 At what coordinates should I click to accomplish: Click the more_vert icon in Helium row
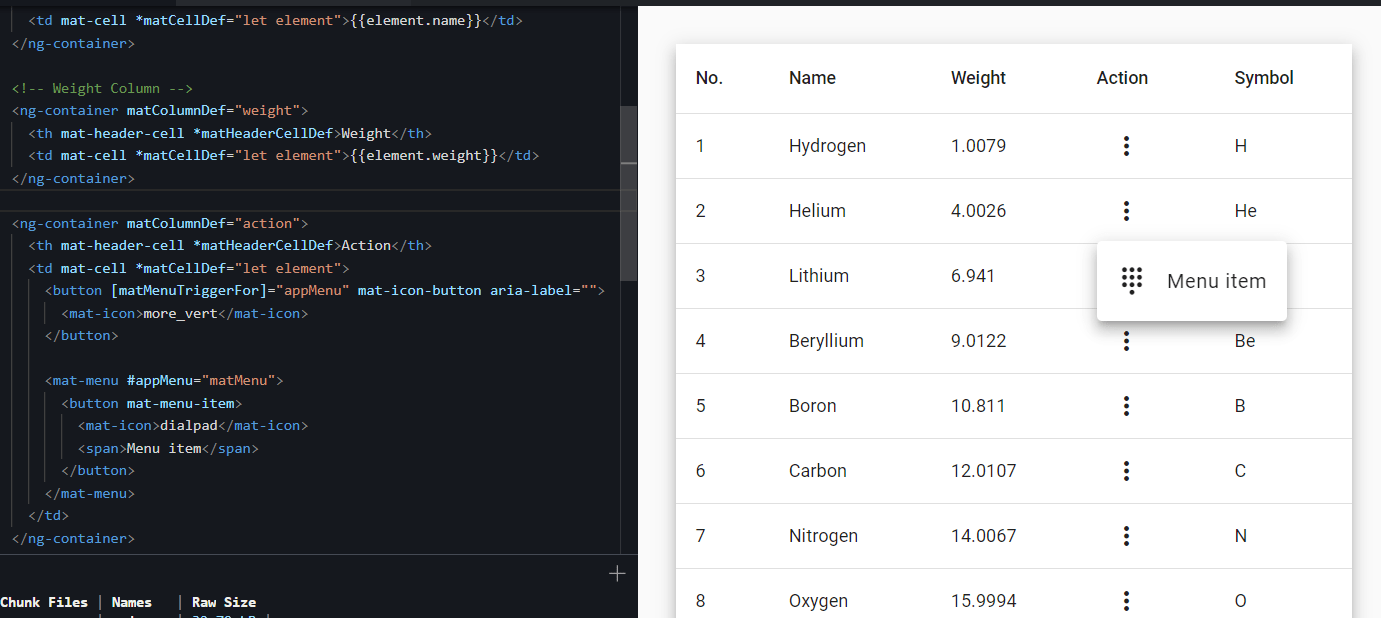pos(1126,211)
